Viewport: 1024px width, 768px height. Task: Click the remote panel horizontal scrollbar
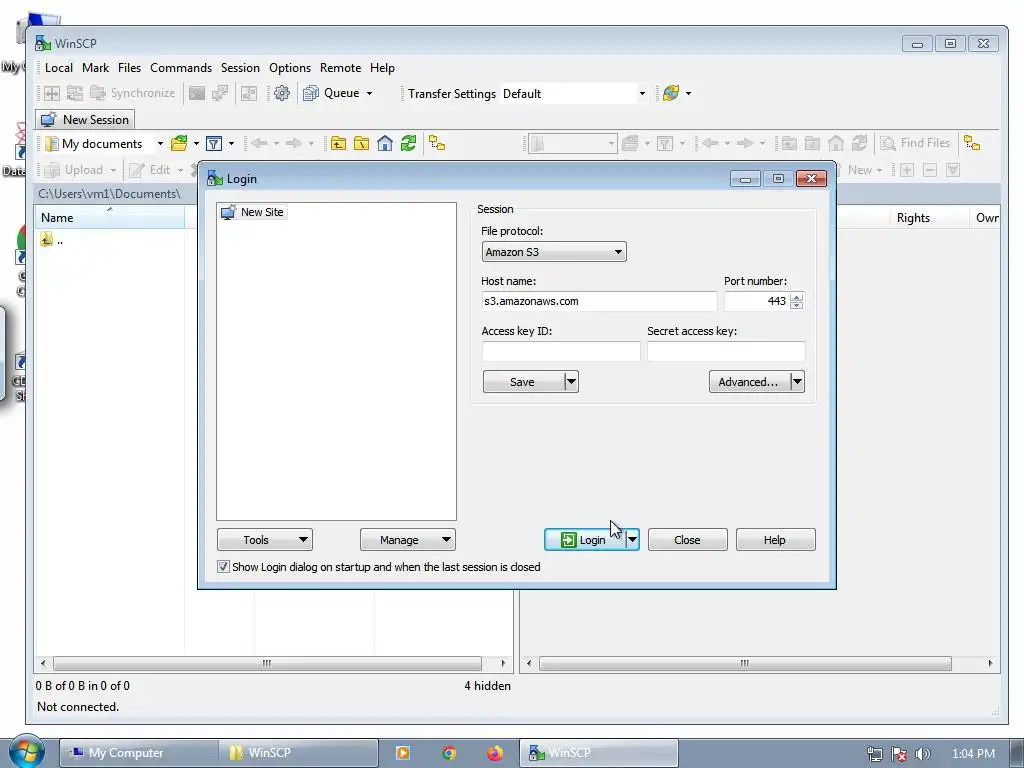[744, 664]
